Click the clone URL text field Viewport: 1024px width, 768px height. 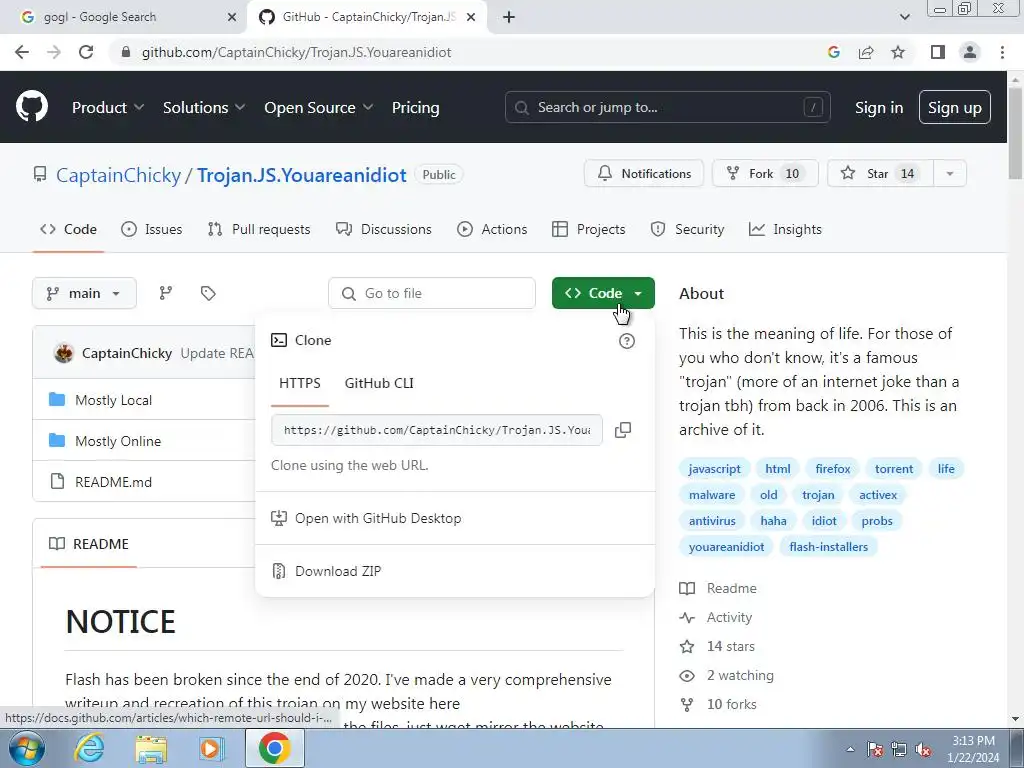[437, 430]
